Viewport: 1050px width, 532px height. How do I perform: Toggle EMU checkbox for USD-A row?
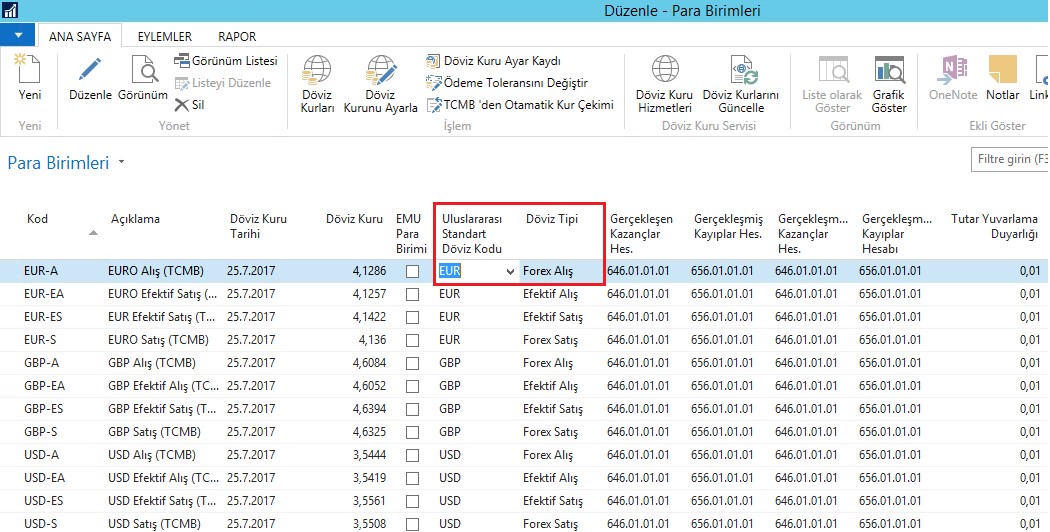pyautogui.click(x=412, y=456)
